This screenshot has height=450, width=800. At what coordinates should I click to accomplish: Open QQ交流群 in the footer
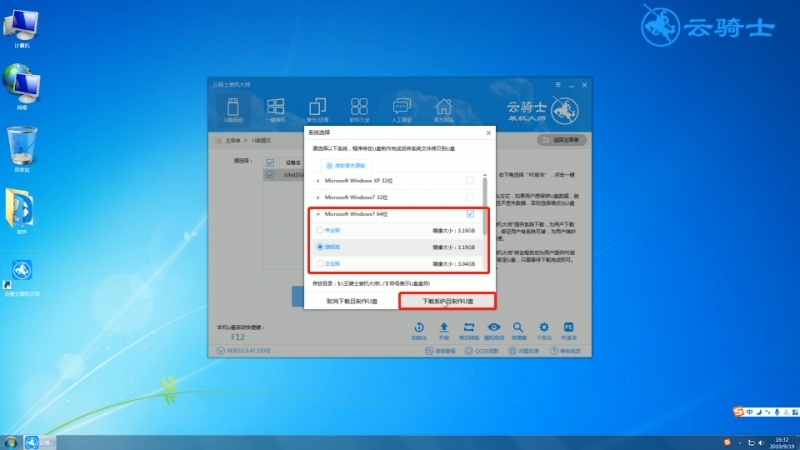[x=482, y=351]
